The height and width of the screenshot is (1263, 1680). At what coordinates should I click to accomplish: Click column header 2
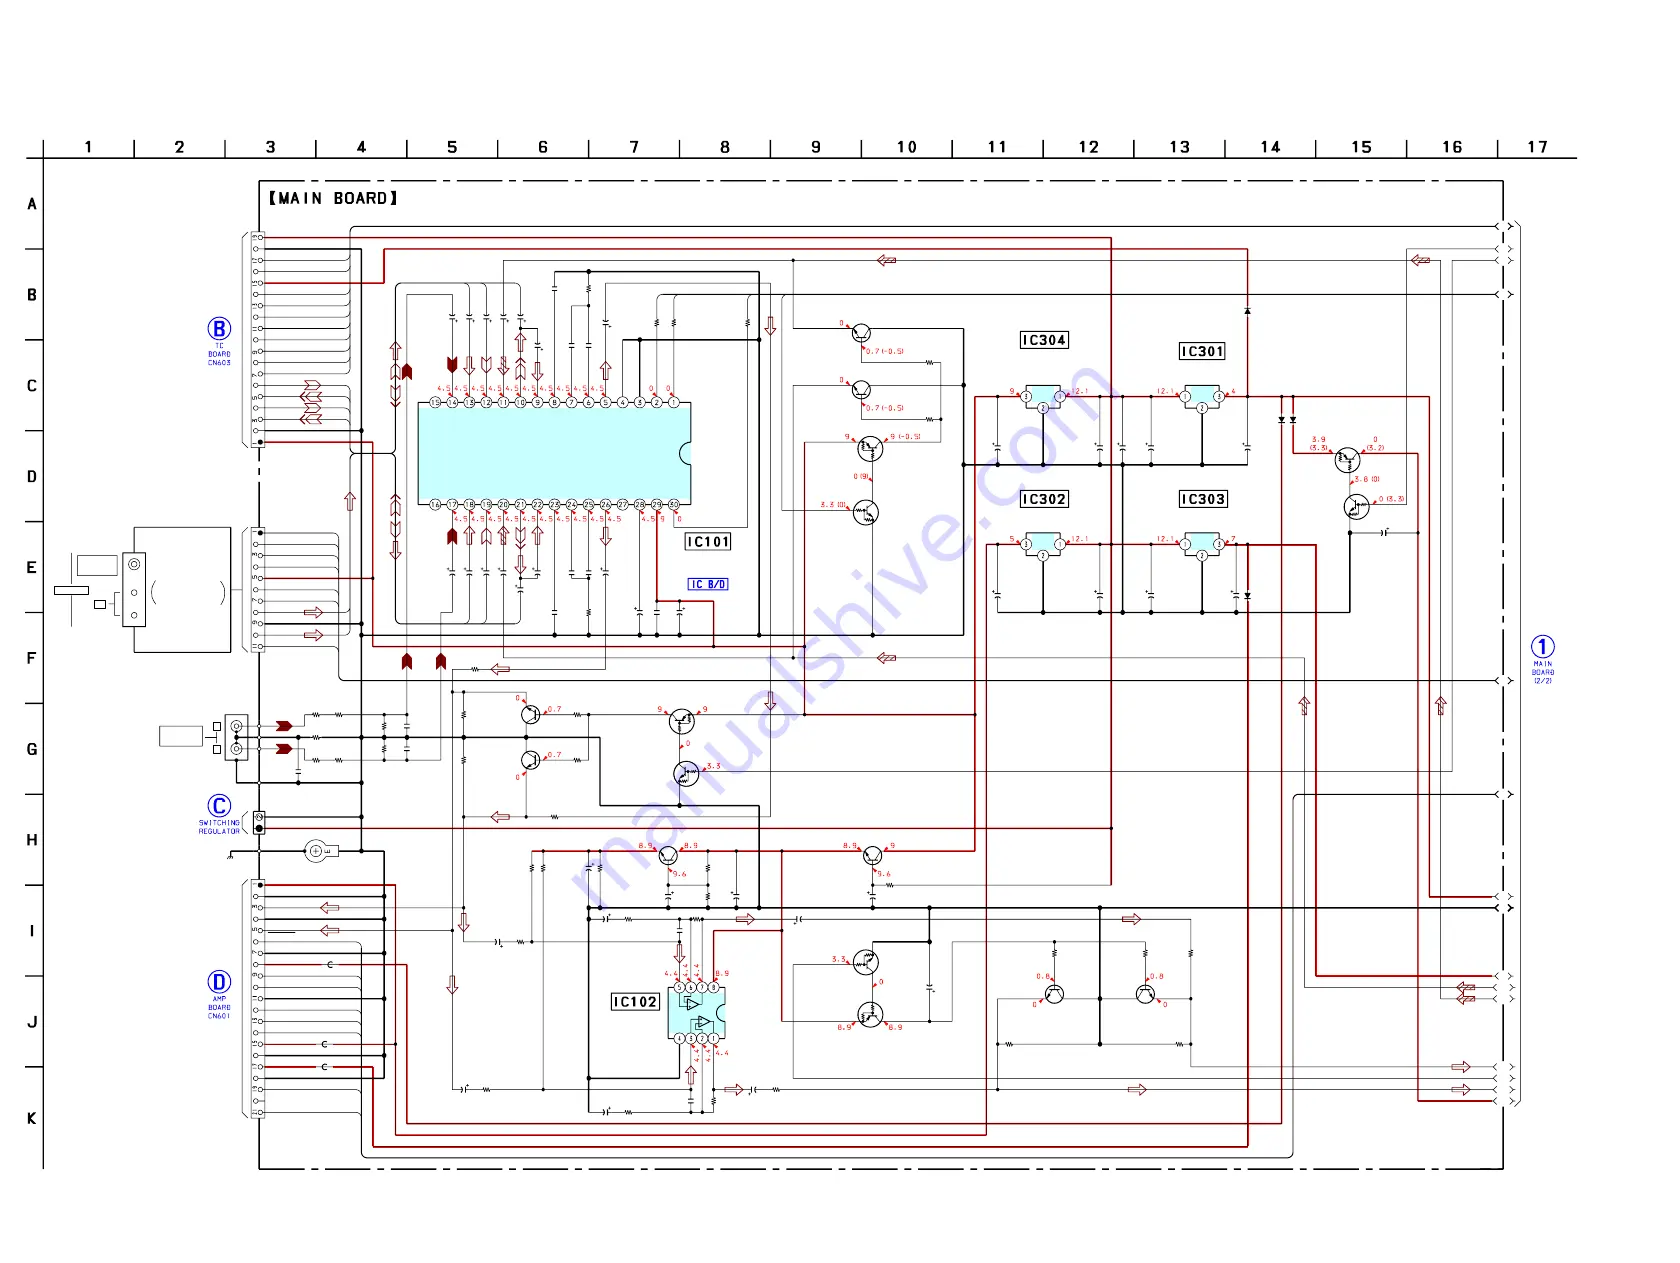point(179,147)
